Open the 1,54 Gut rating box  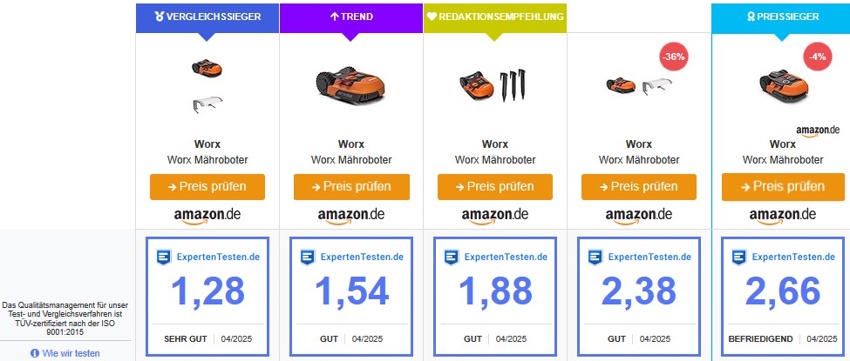click(x=351, y=296)
